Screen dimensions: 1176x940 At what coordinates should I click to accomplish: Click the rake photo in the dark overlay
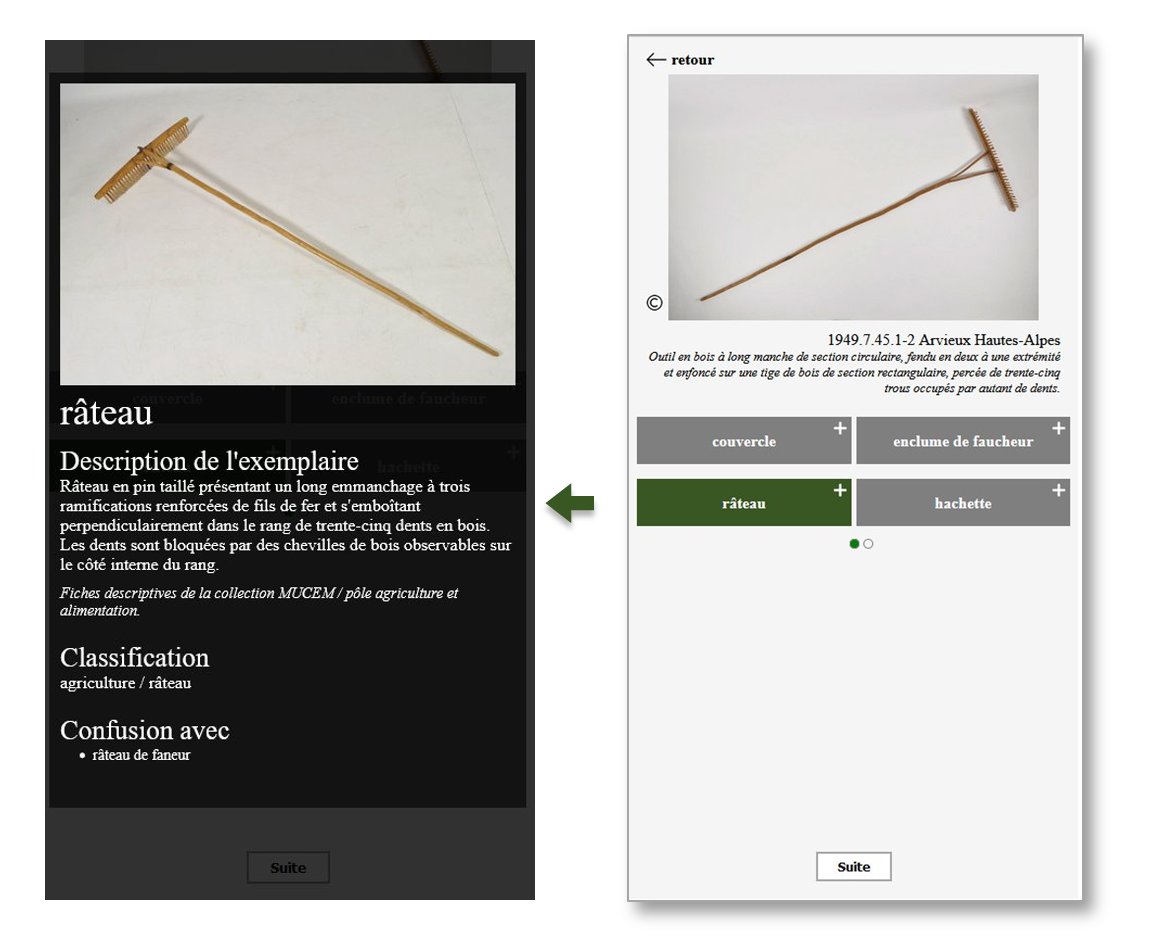click(287, 234)
